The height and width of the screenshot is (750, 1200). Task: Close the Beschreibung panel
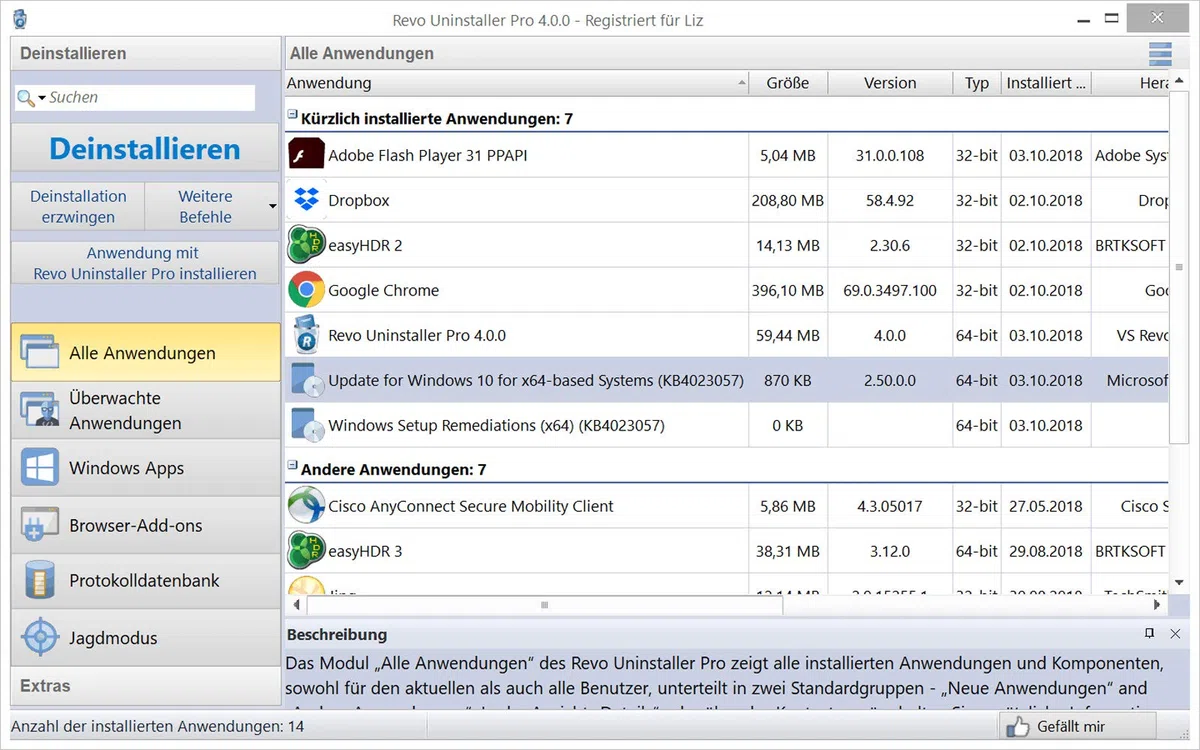(1175, 634)
